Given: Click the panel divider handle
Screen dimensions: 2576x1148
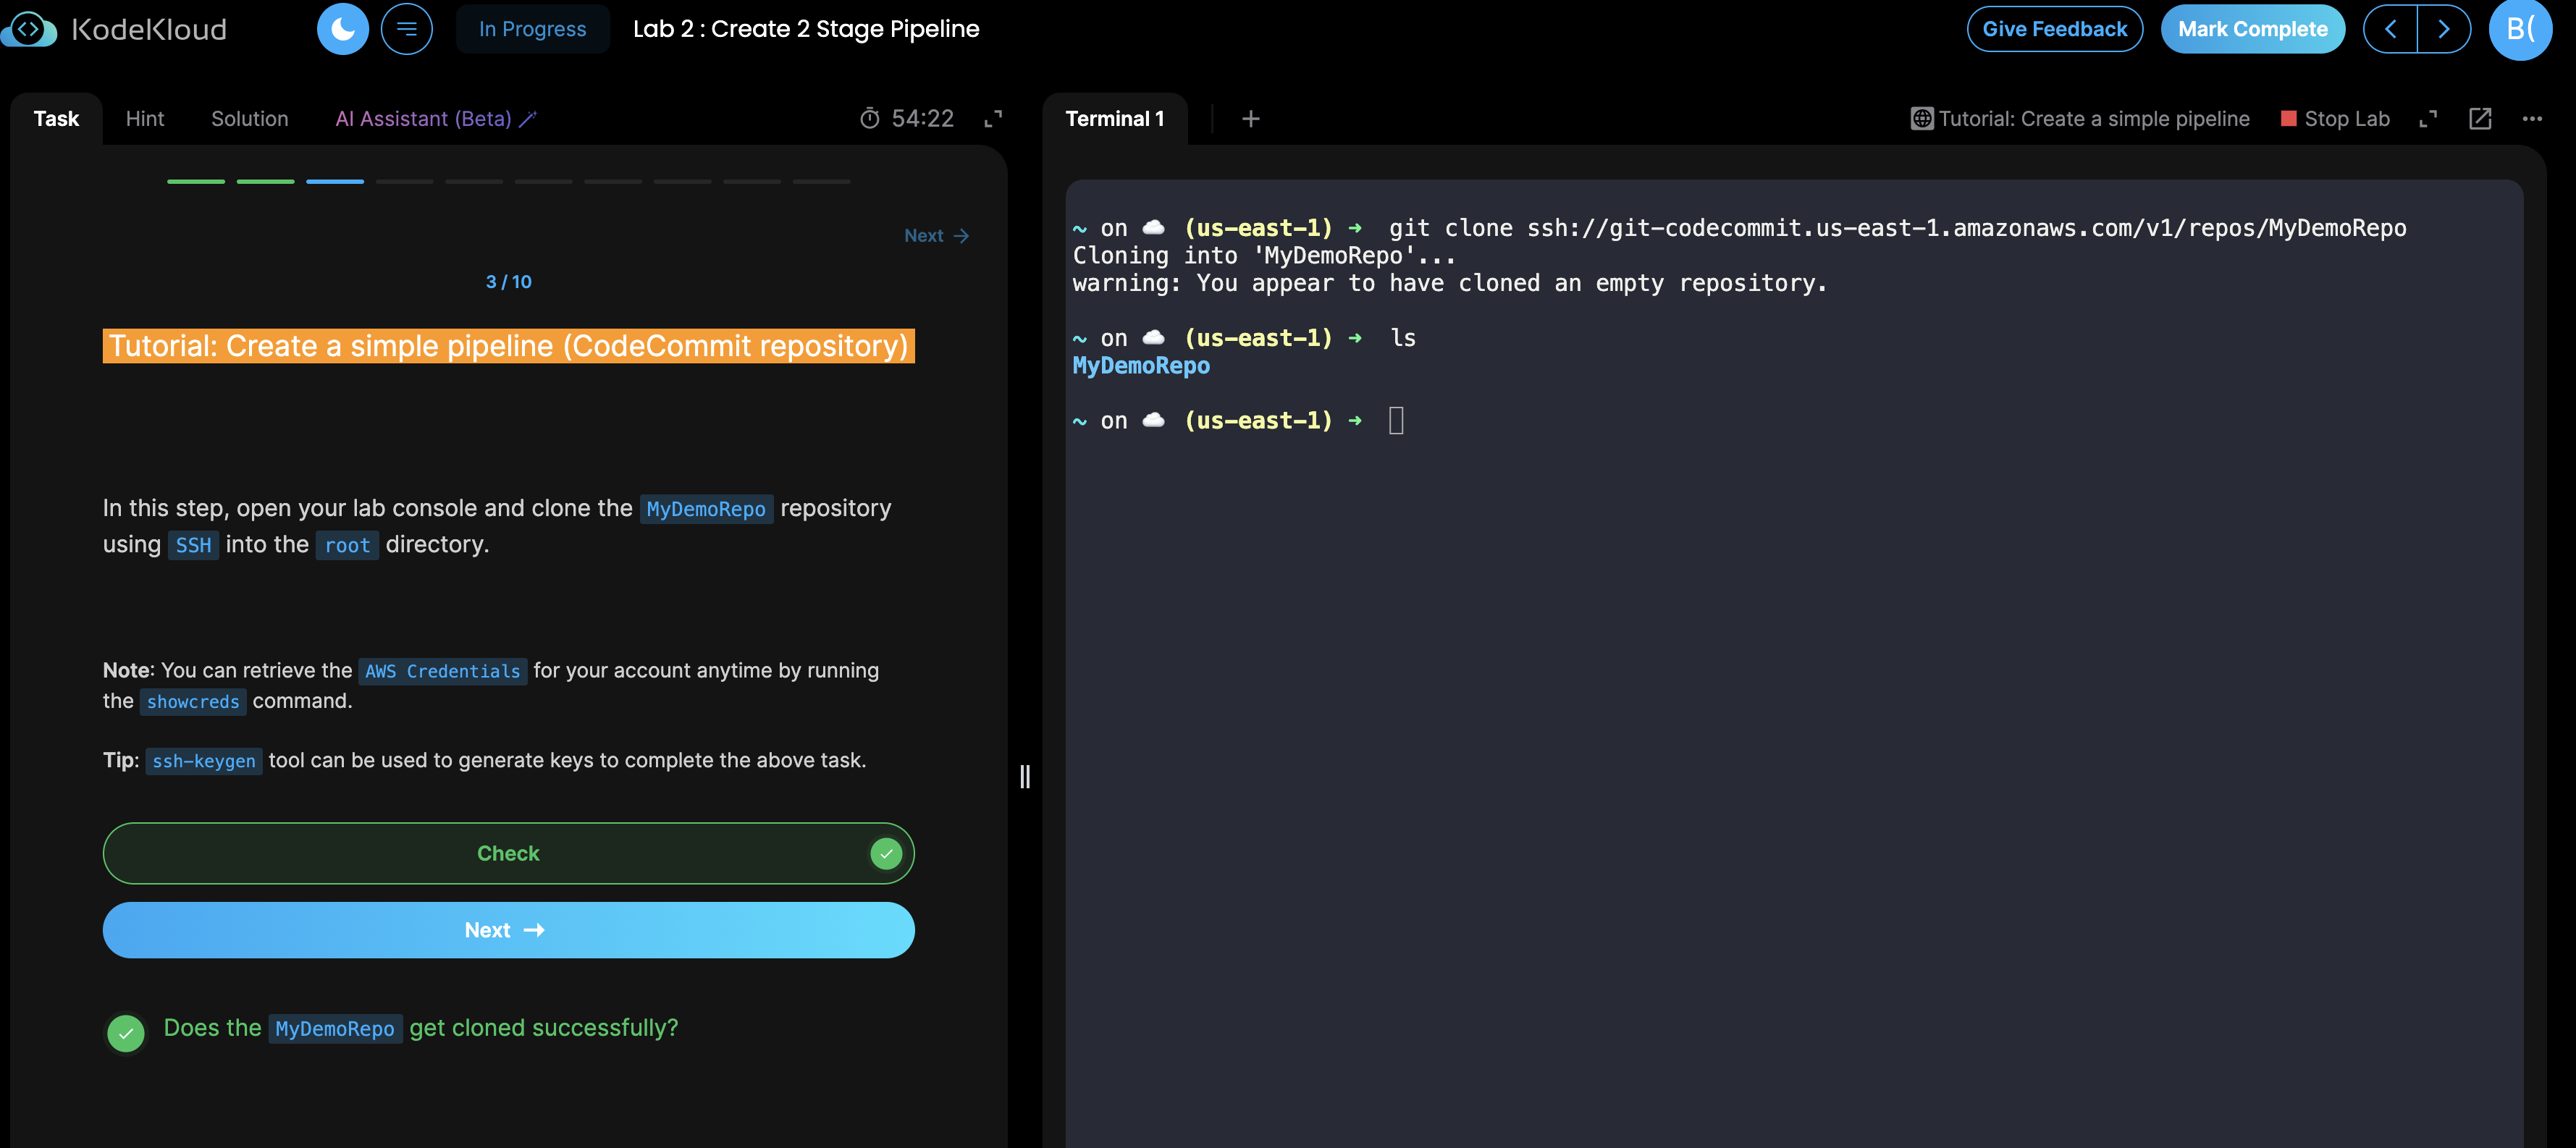Looking at the screenshot, I should (1024, 776).
